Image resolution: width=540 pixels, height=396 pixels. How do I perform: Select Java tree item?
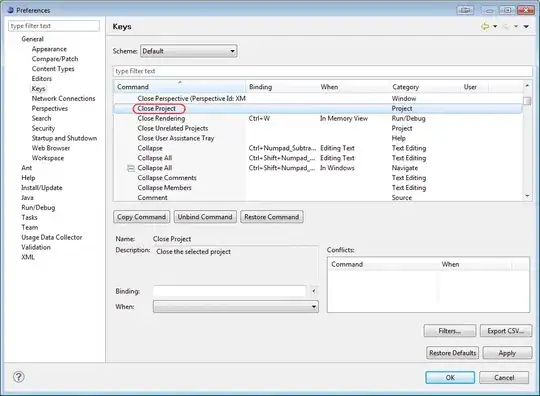point(27,198)
